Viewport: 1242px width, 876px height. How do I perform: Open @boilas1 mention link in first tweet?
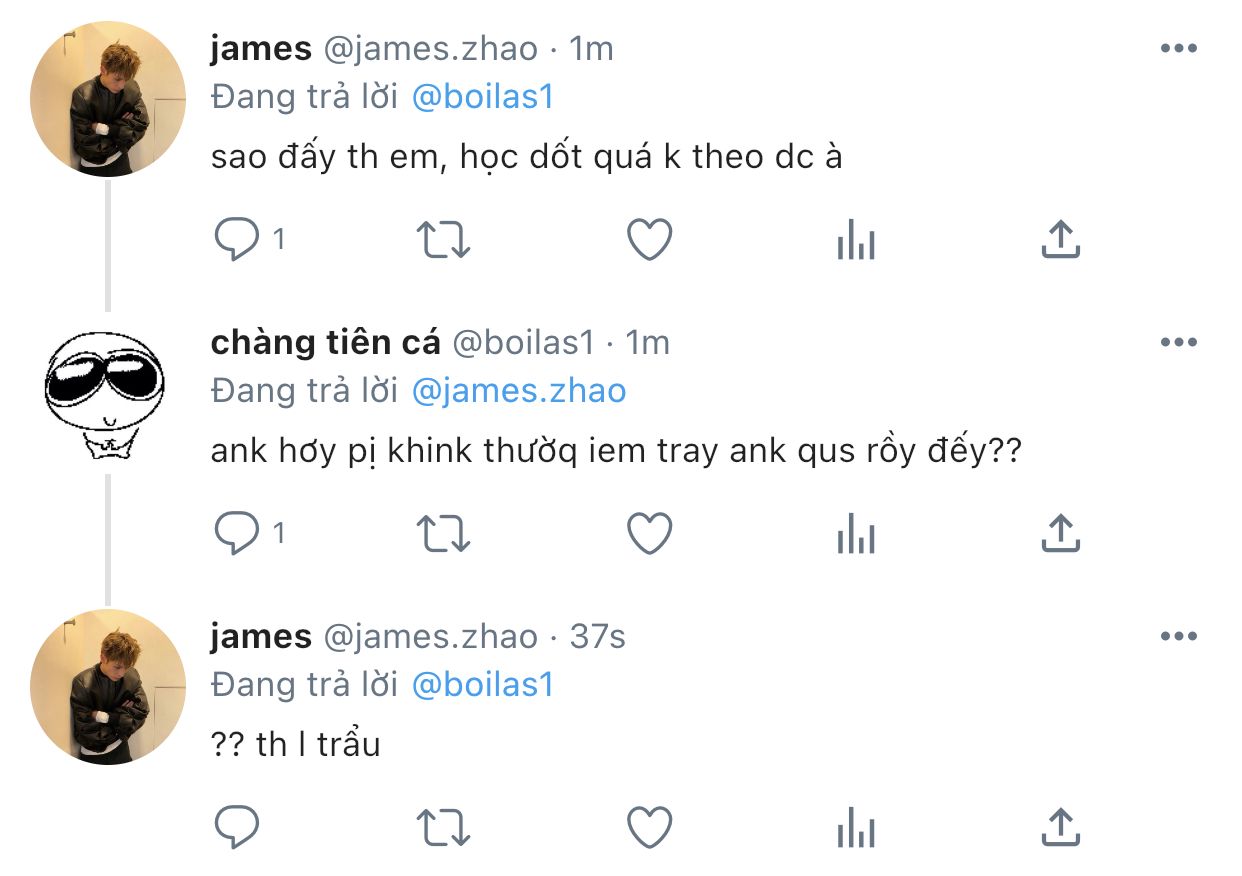[482, 97]
